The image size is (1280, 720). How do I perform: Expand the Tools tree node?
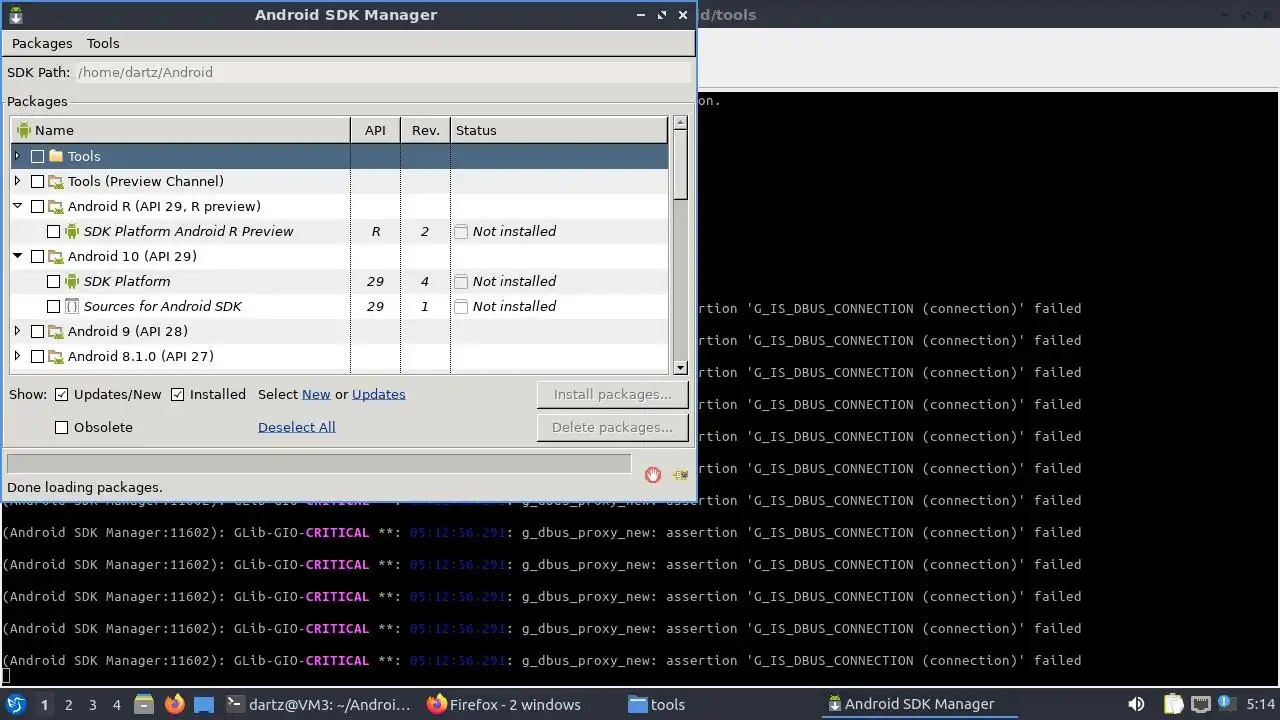[17, 156]
